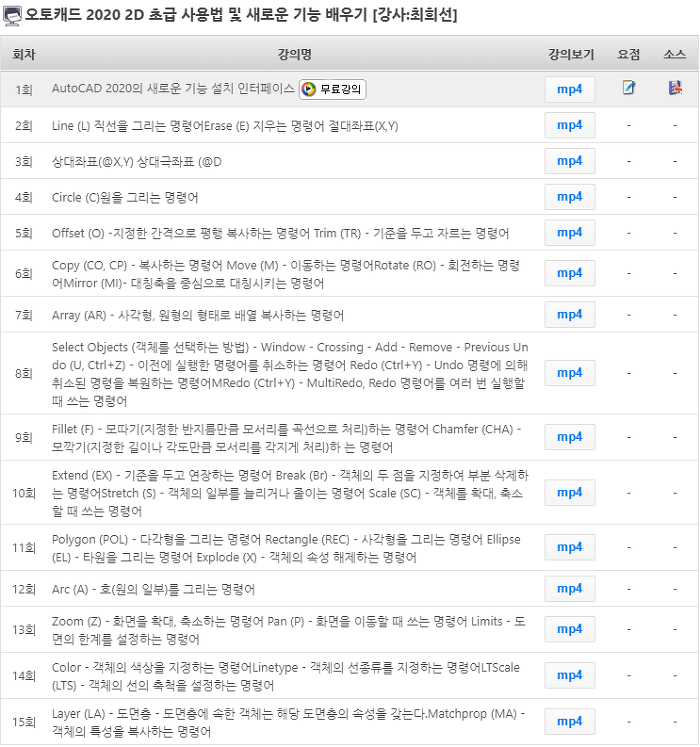
Task: Play the mp4 for lecture 13회 Zoom Pan
Action: pyautogui.click(x=569, y=629)
